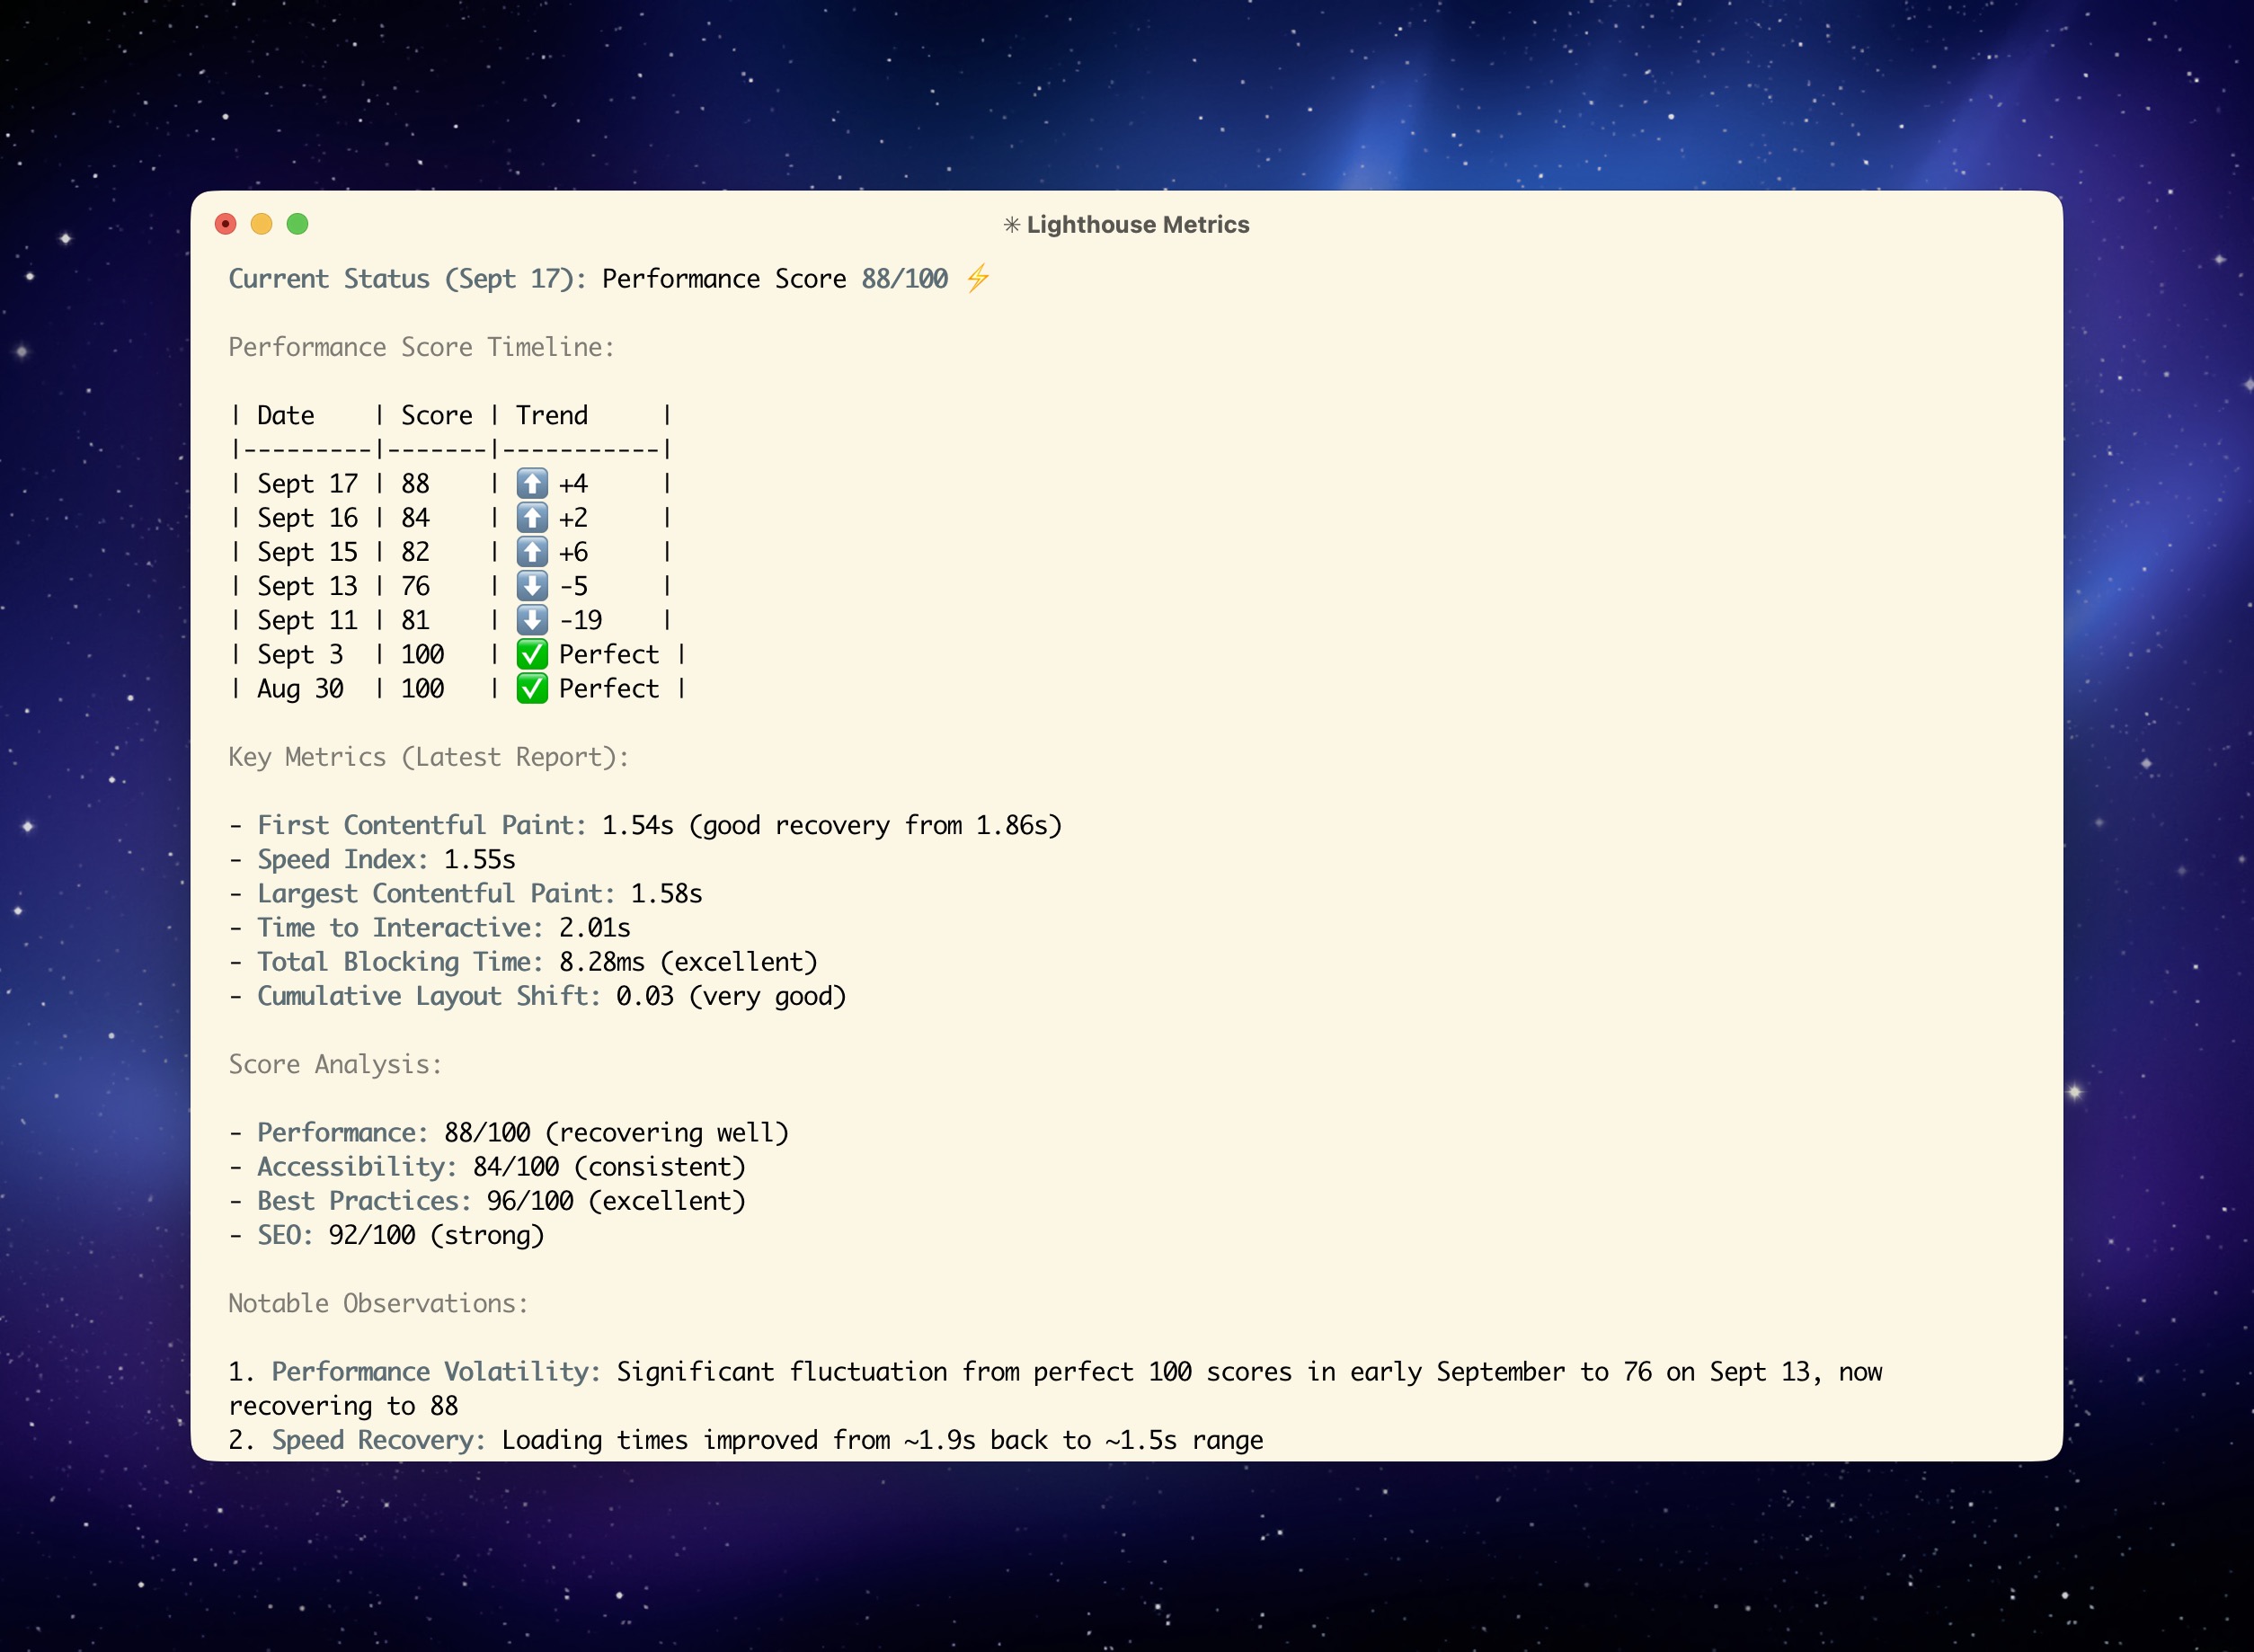The height and width of the screenshot is (1652, 2254).
Task: Click the green maximize window button
Action: tap(297, 224)
